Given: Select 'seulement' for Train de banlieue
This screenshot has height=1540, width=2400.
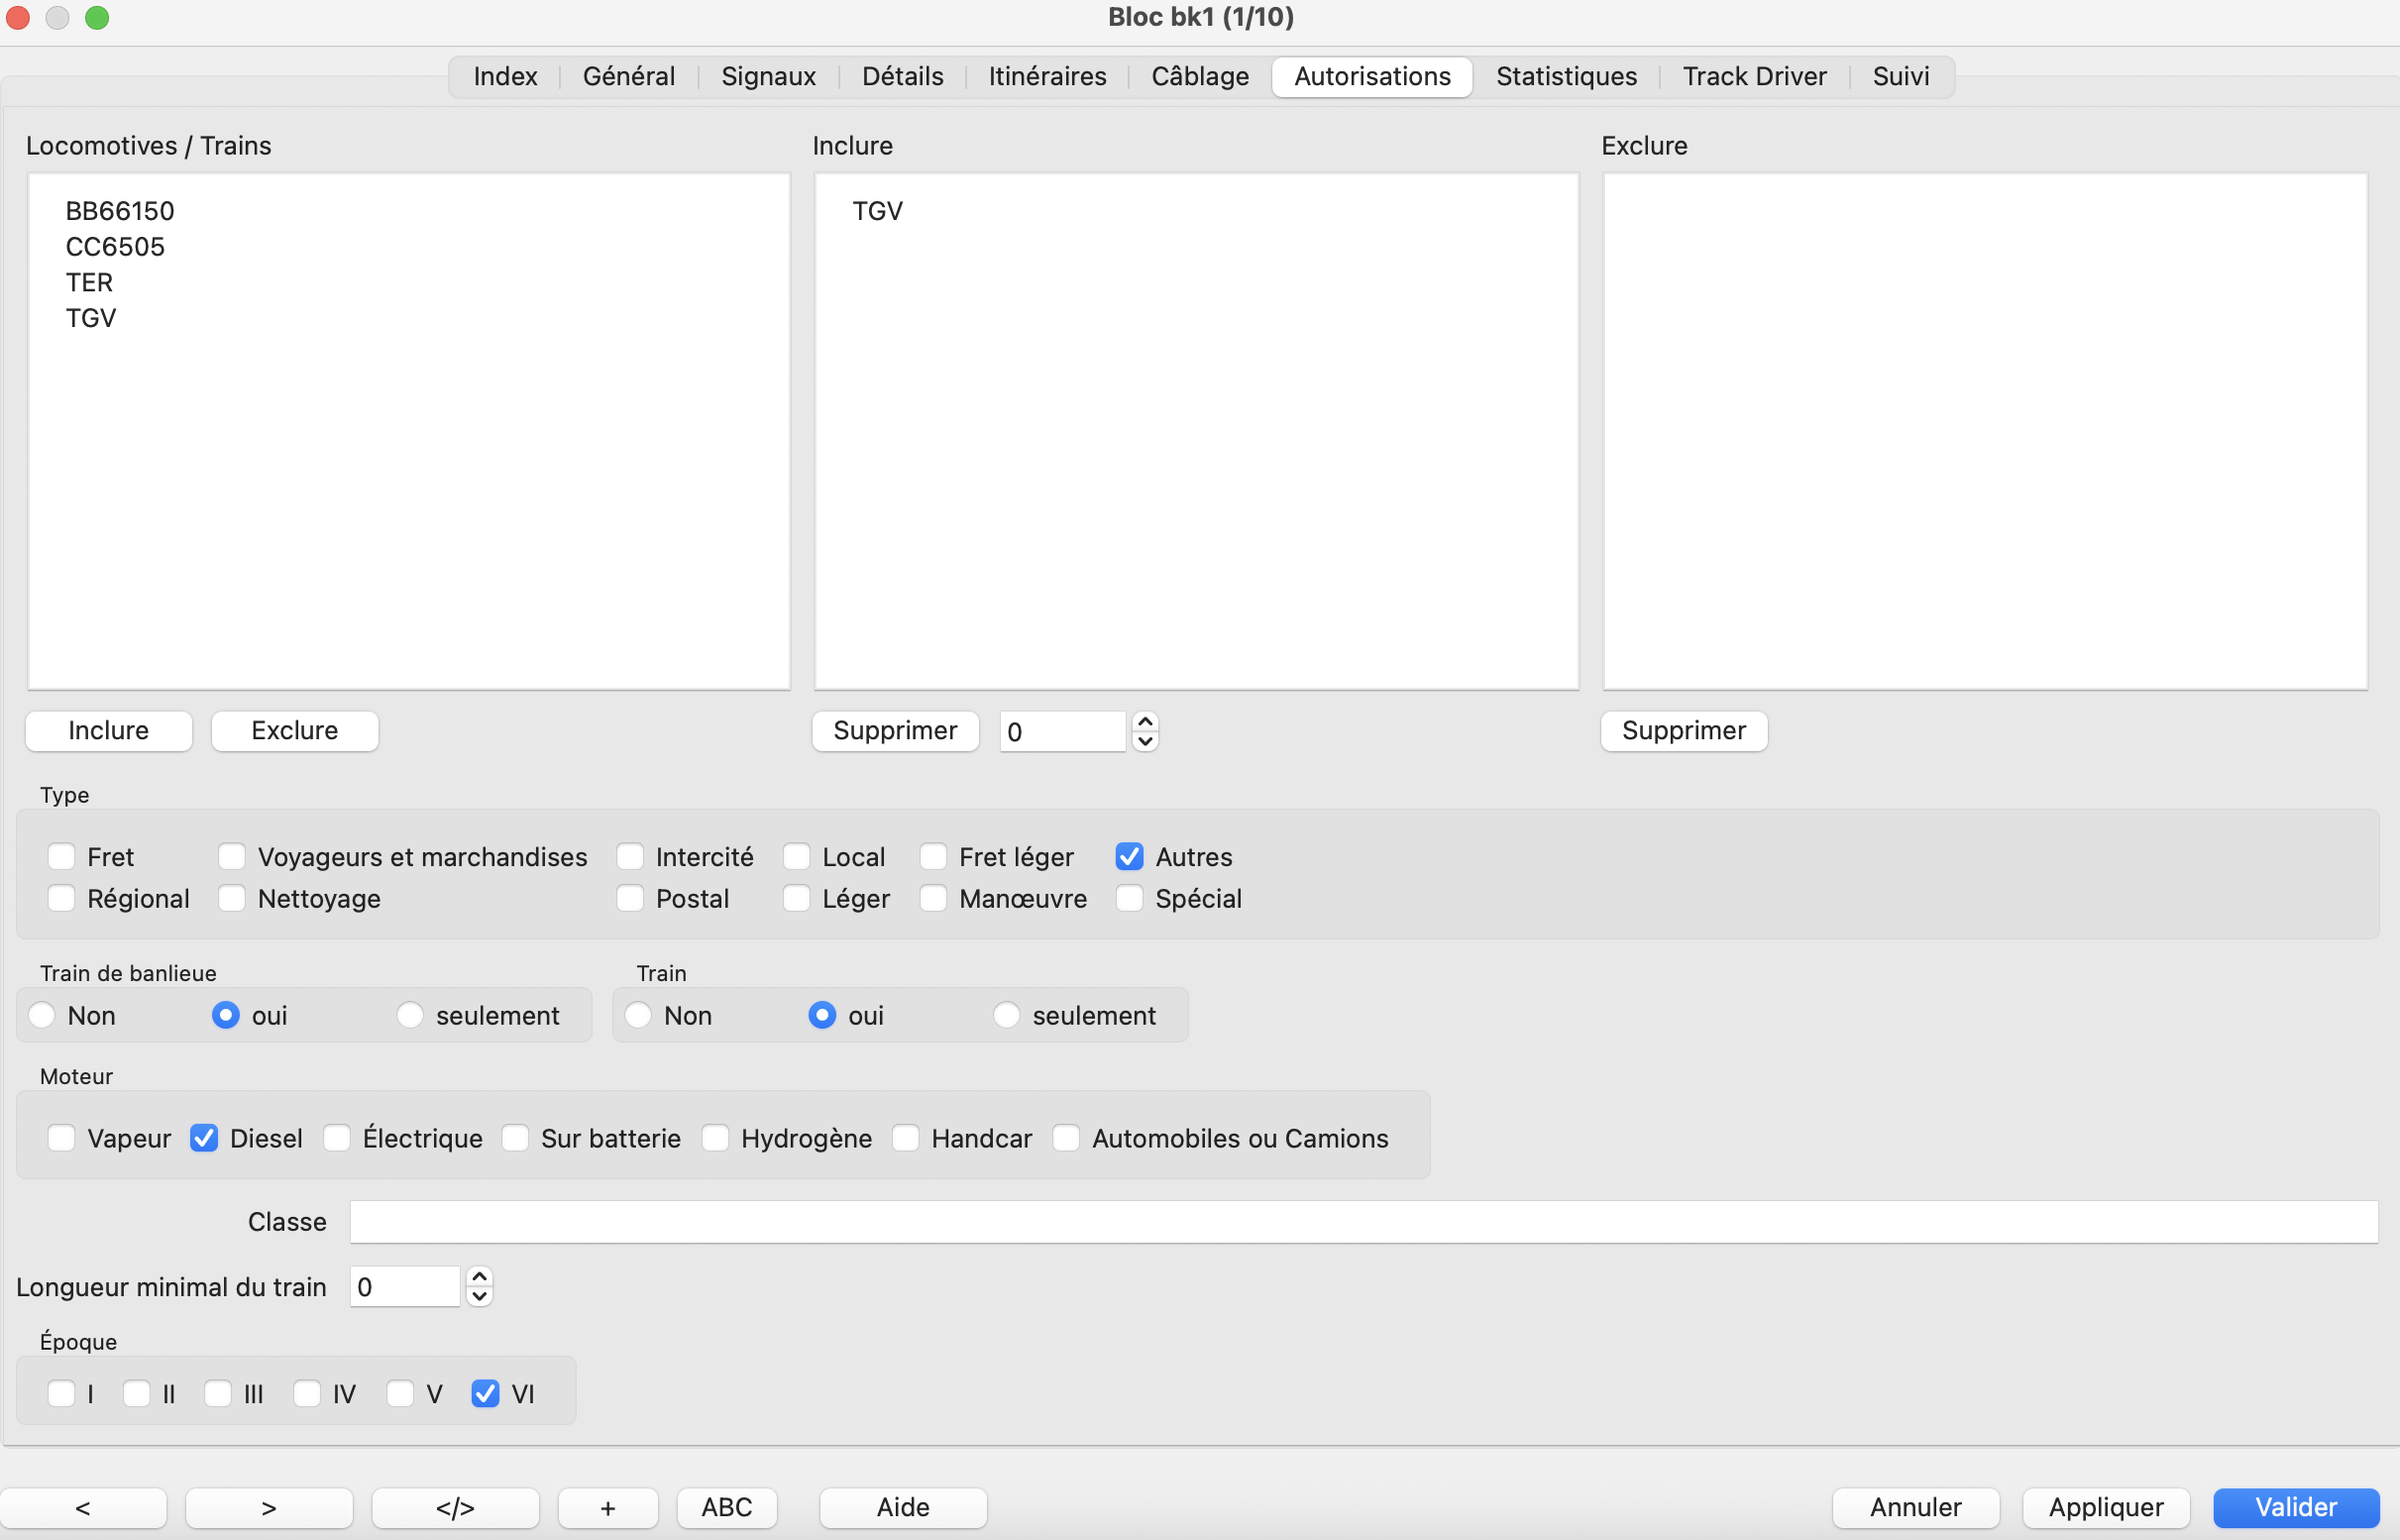Looking at the screenshot, I should (x=410, y=1015).
